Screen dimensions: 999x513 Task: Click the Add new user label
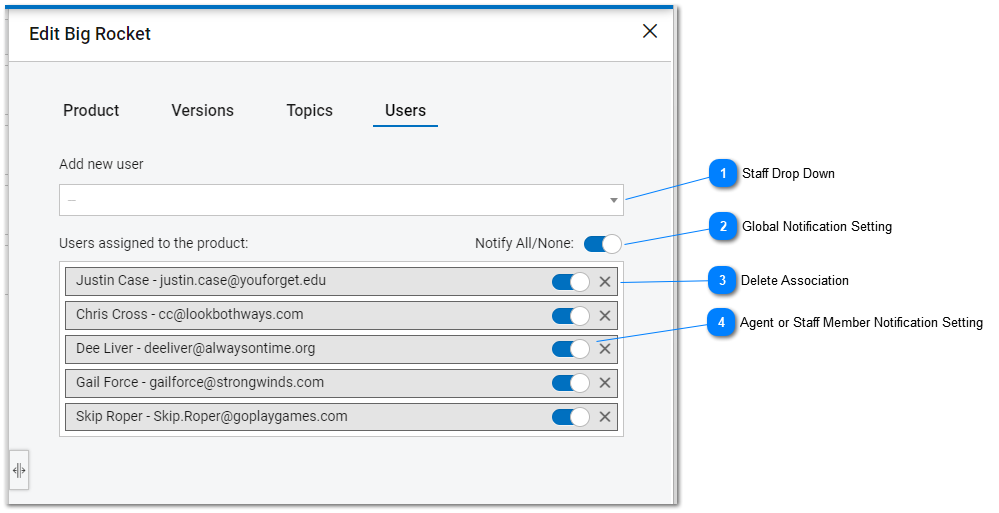coord(101,164)
